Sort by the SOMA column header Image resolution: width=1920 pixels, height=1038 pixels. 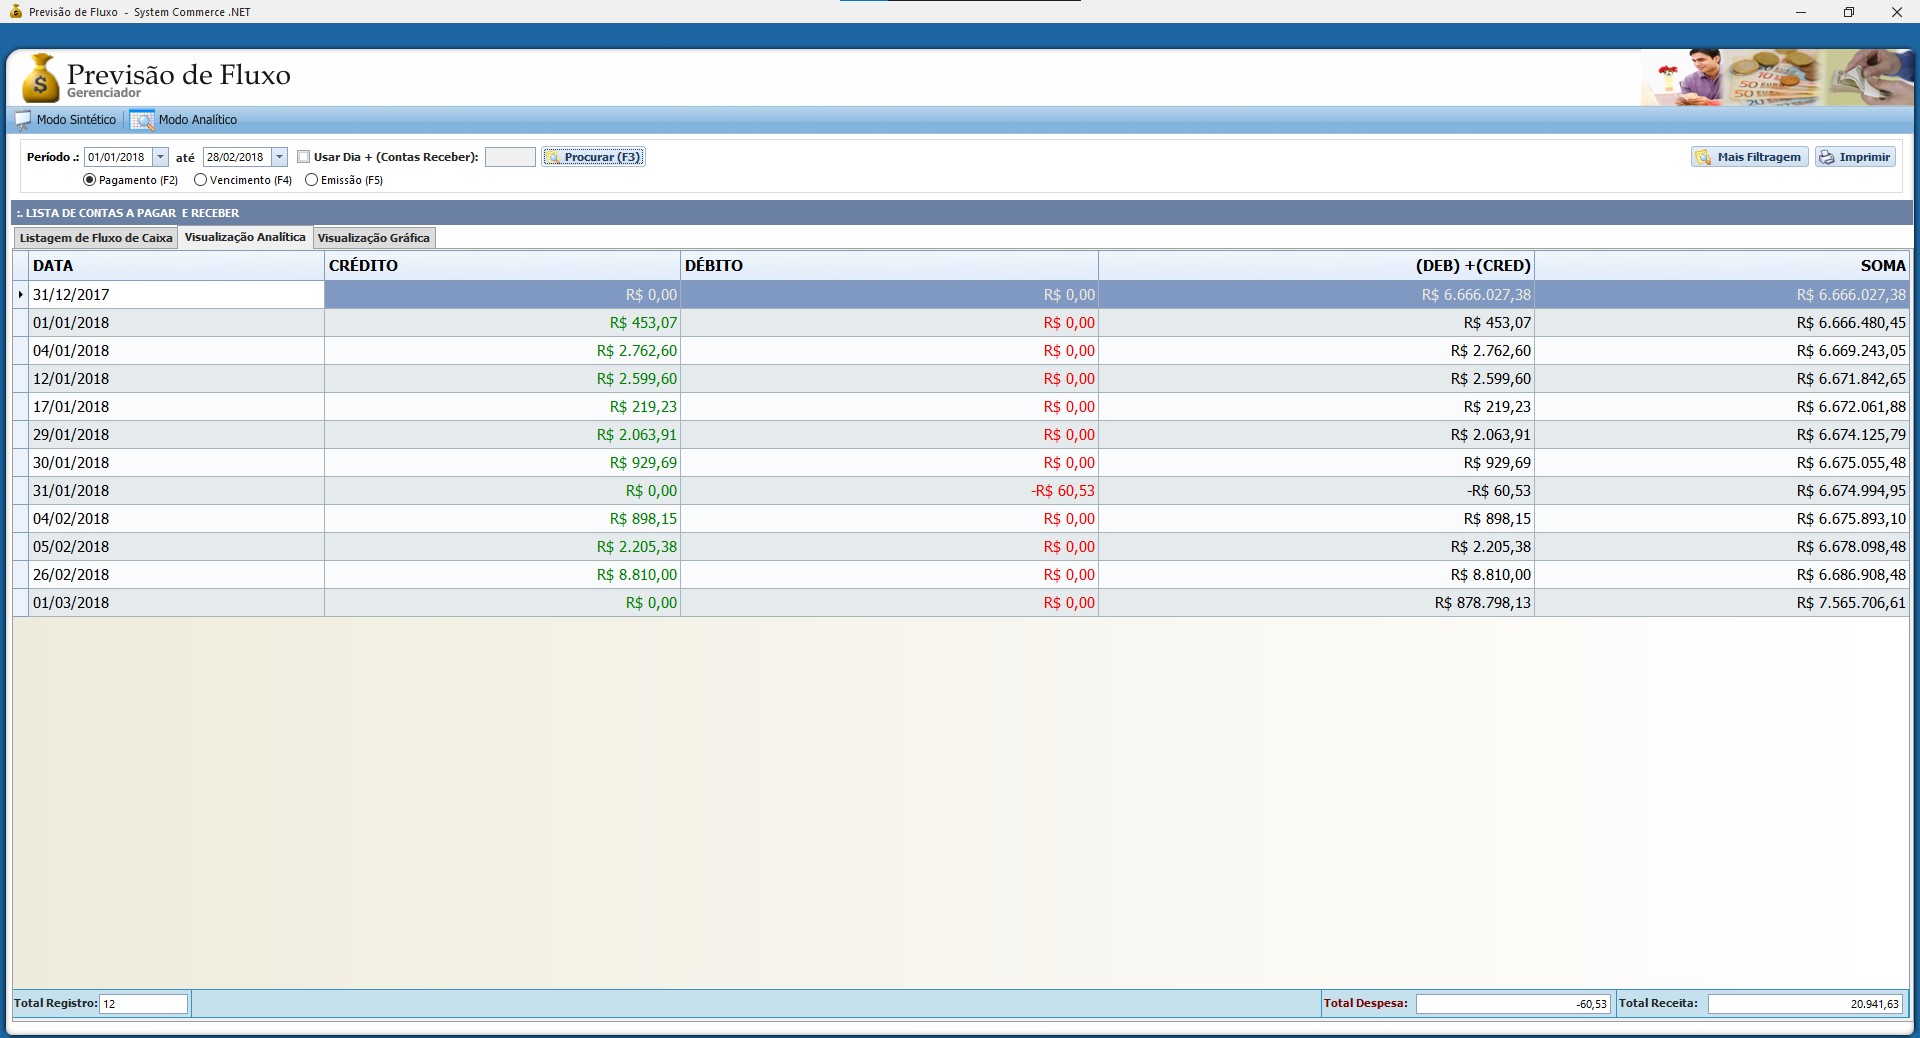click(1720, 266)
